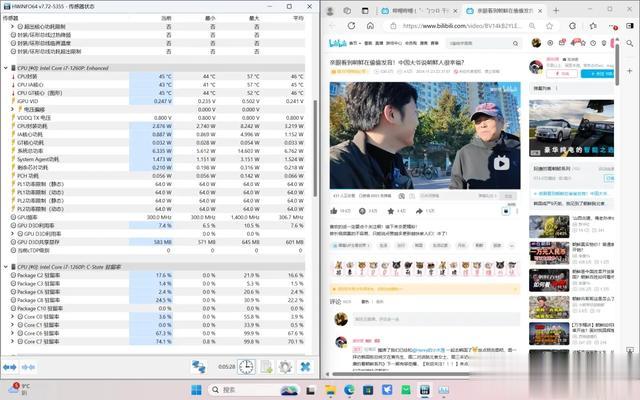The image size is (640, 400).
Task: Open the car ad thumbnail in sidebar
Action: click(571, 128)
